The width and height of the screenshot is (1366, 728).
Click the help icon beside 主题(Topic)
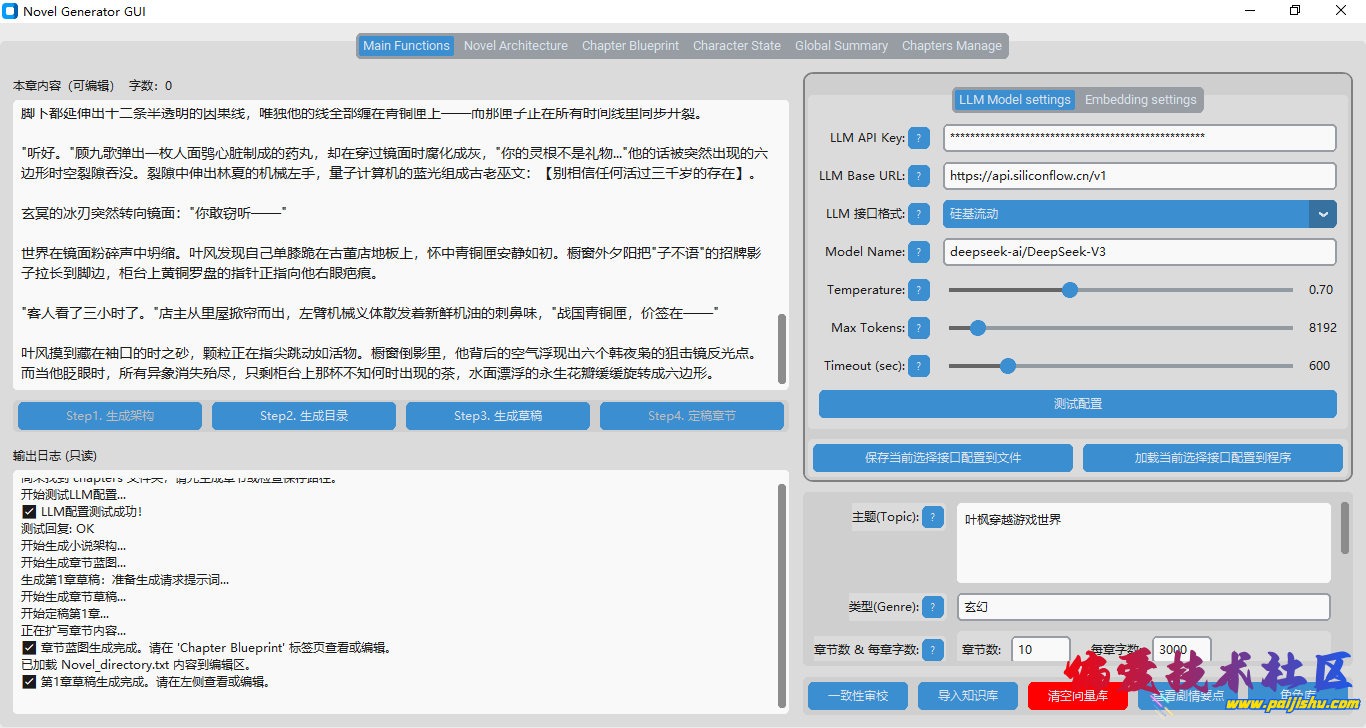[933, 517]
